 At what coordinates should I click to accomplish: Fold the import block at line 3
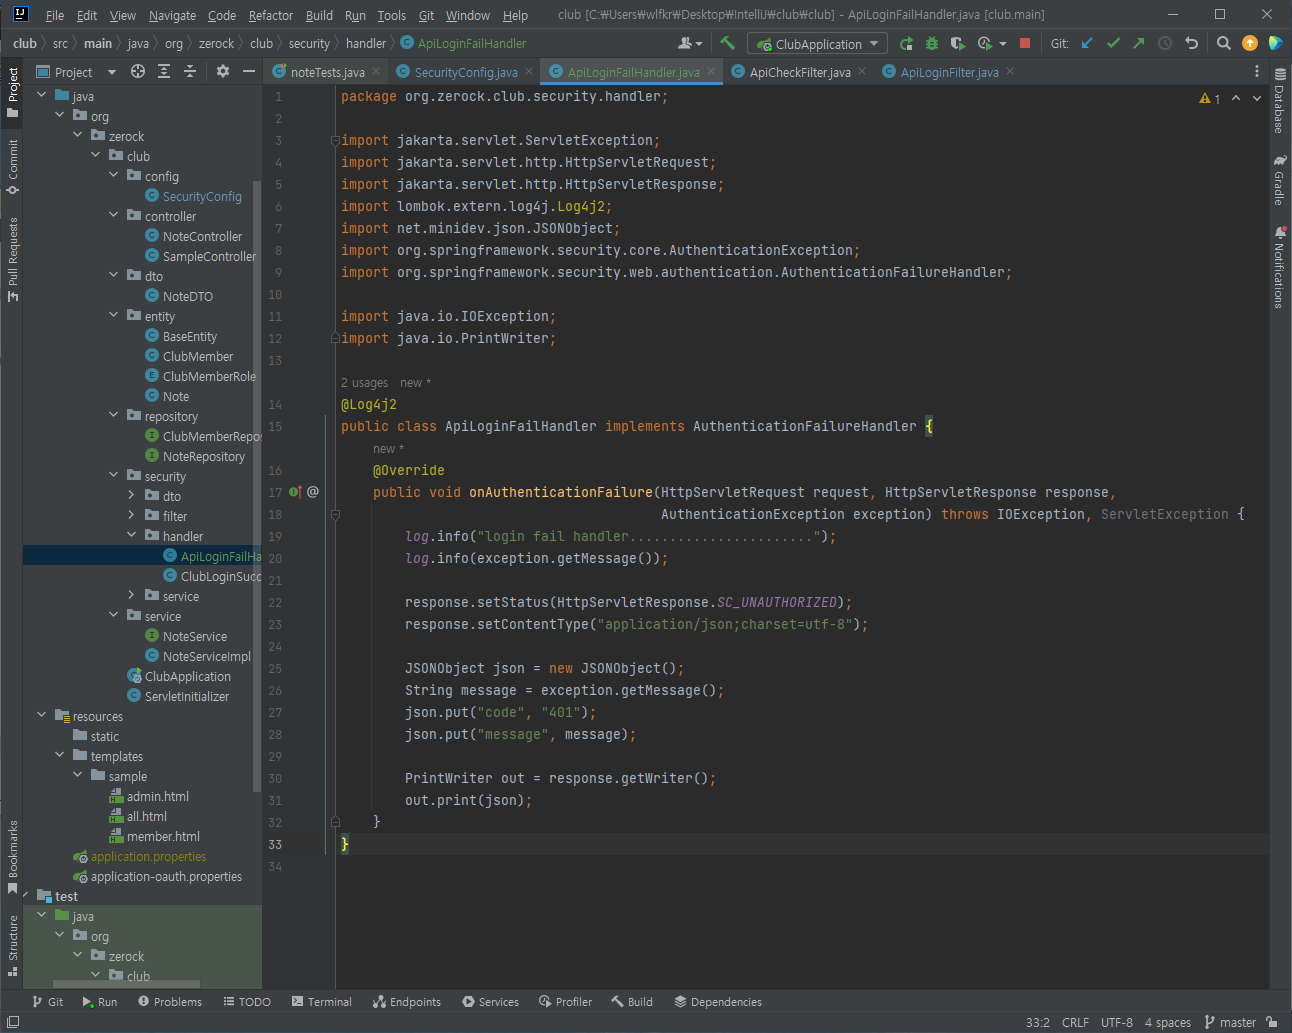(x=335, y=140)
